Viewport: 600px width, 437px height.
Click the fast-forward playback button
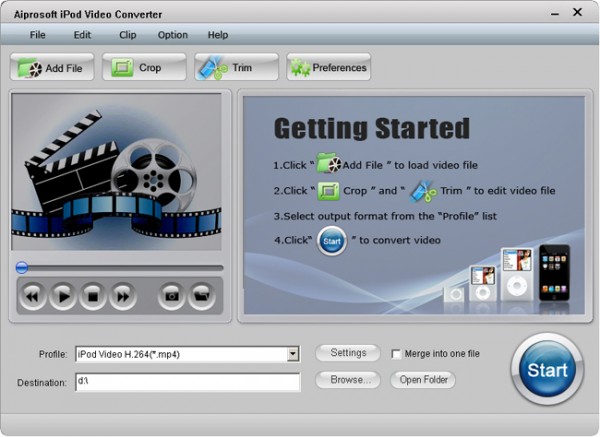pos(123,296)
